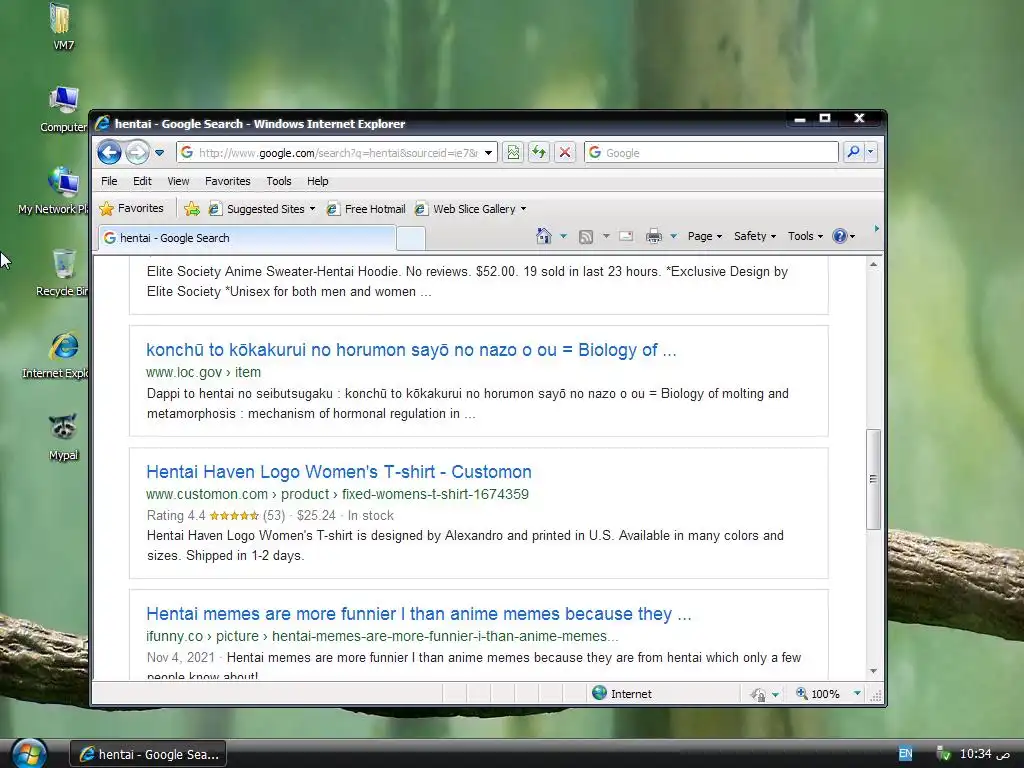
Task: Expand the address bar autocomplete dropdown
Action: [x=488, y=153]
